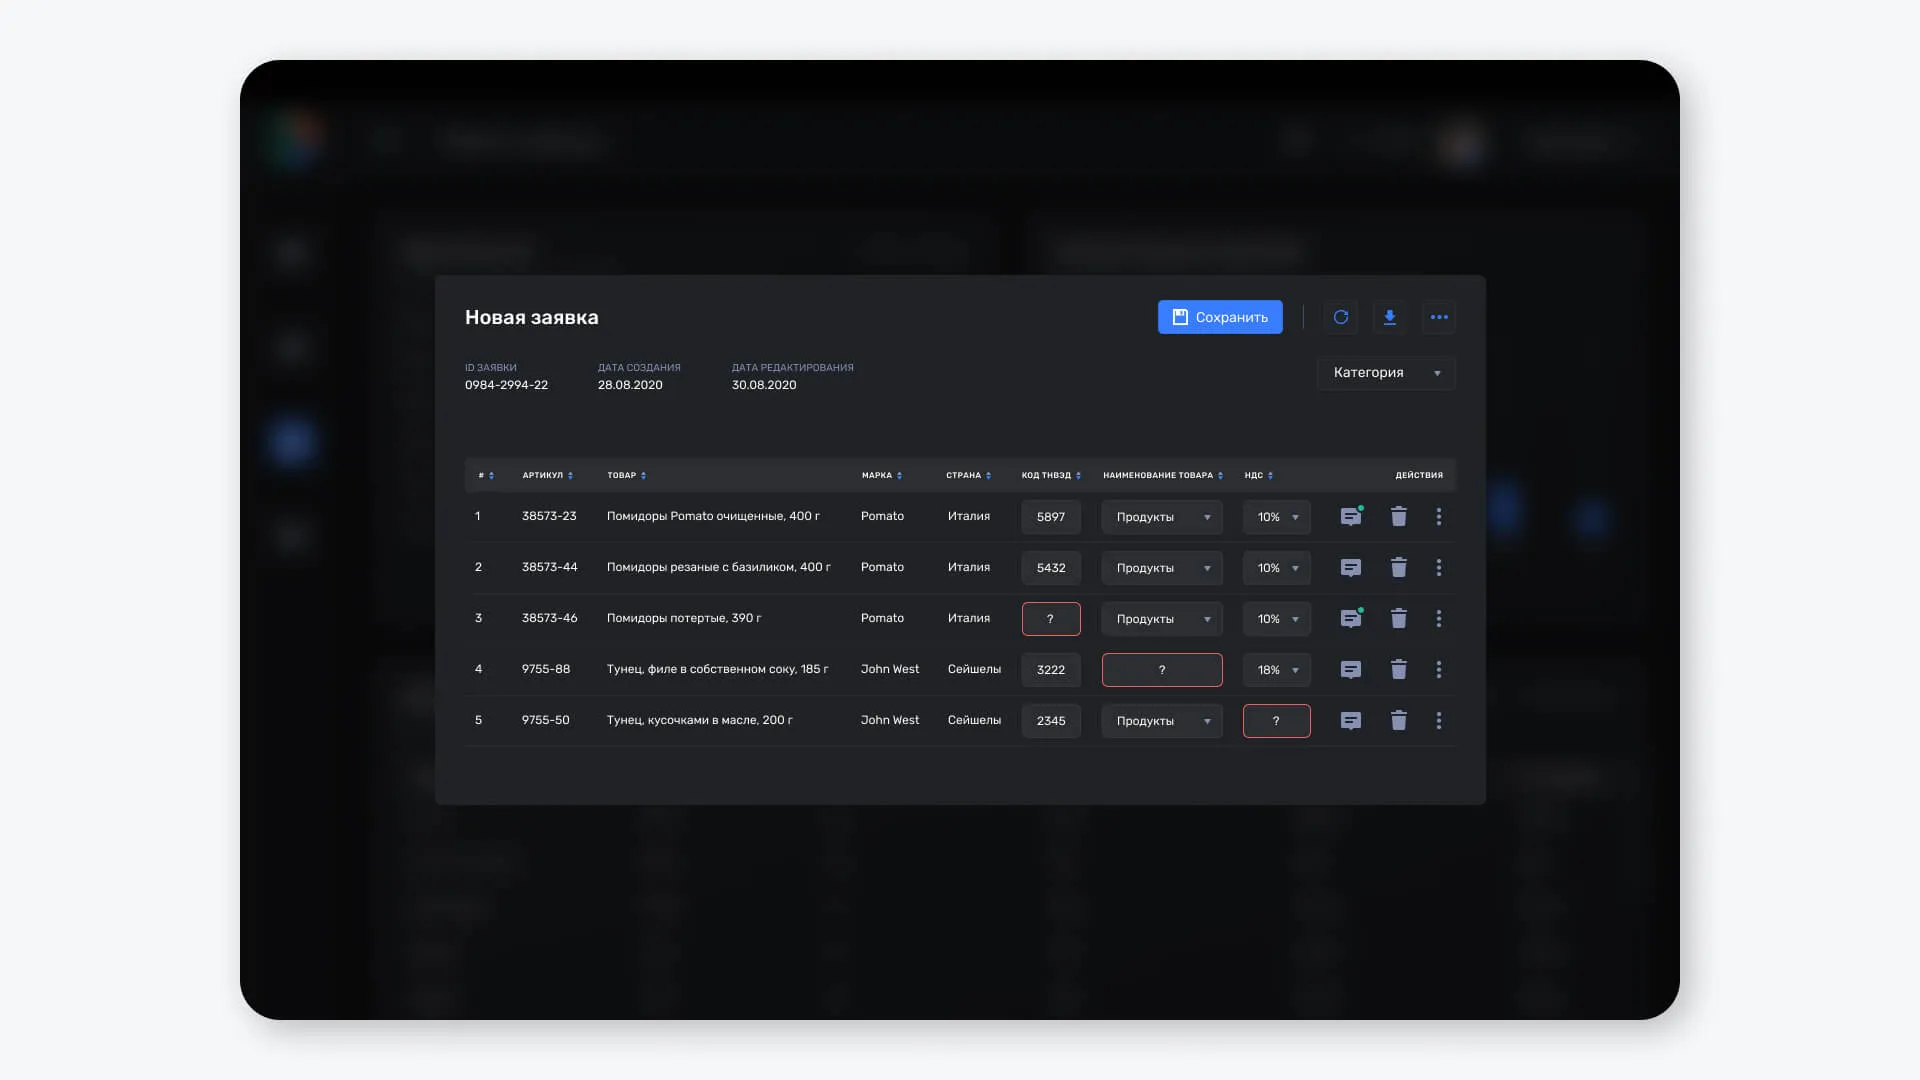
Task: Open the 18% НДС dropdown in row 4
Action: [x=1277, y=670]
